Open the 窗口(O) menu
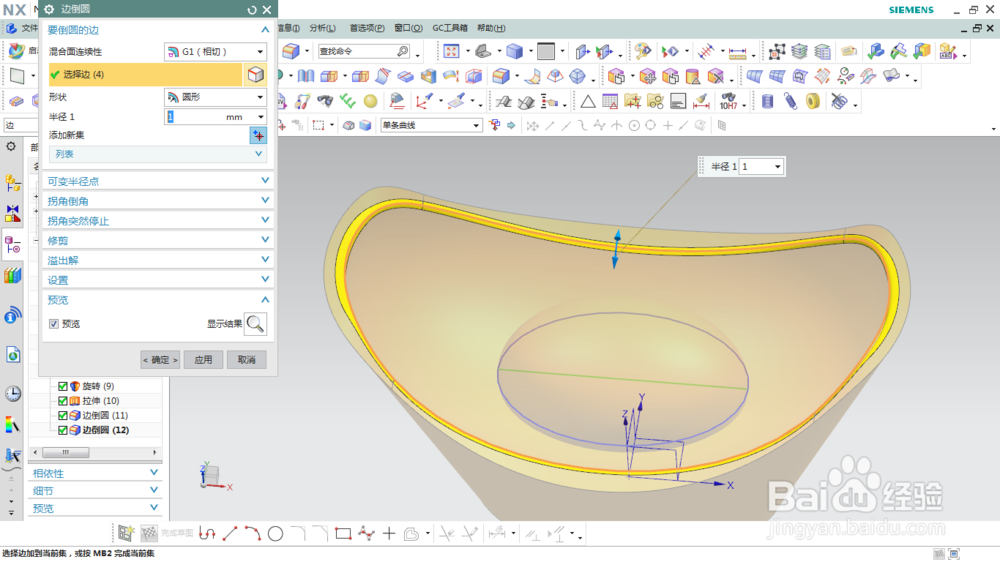The height and width of the screenshot is (562, 1000). tap(408, 28)
